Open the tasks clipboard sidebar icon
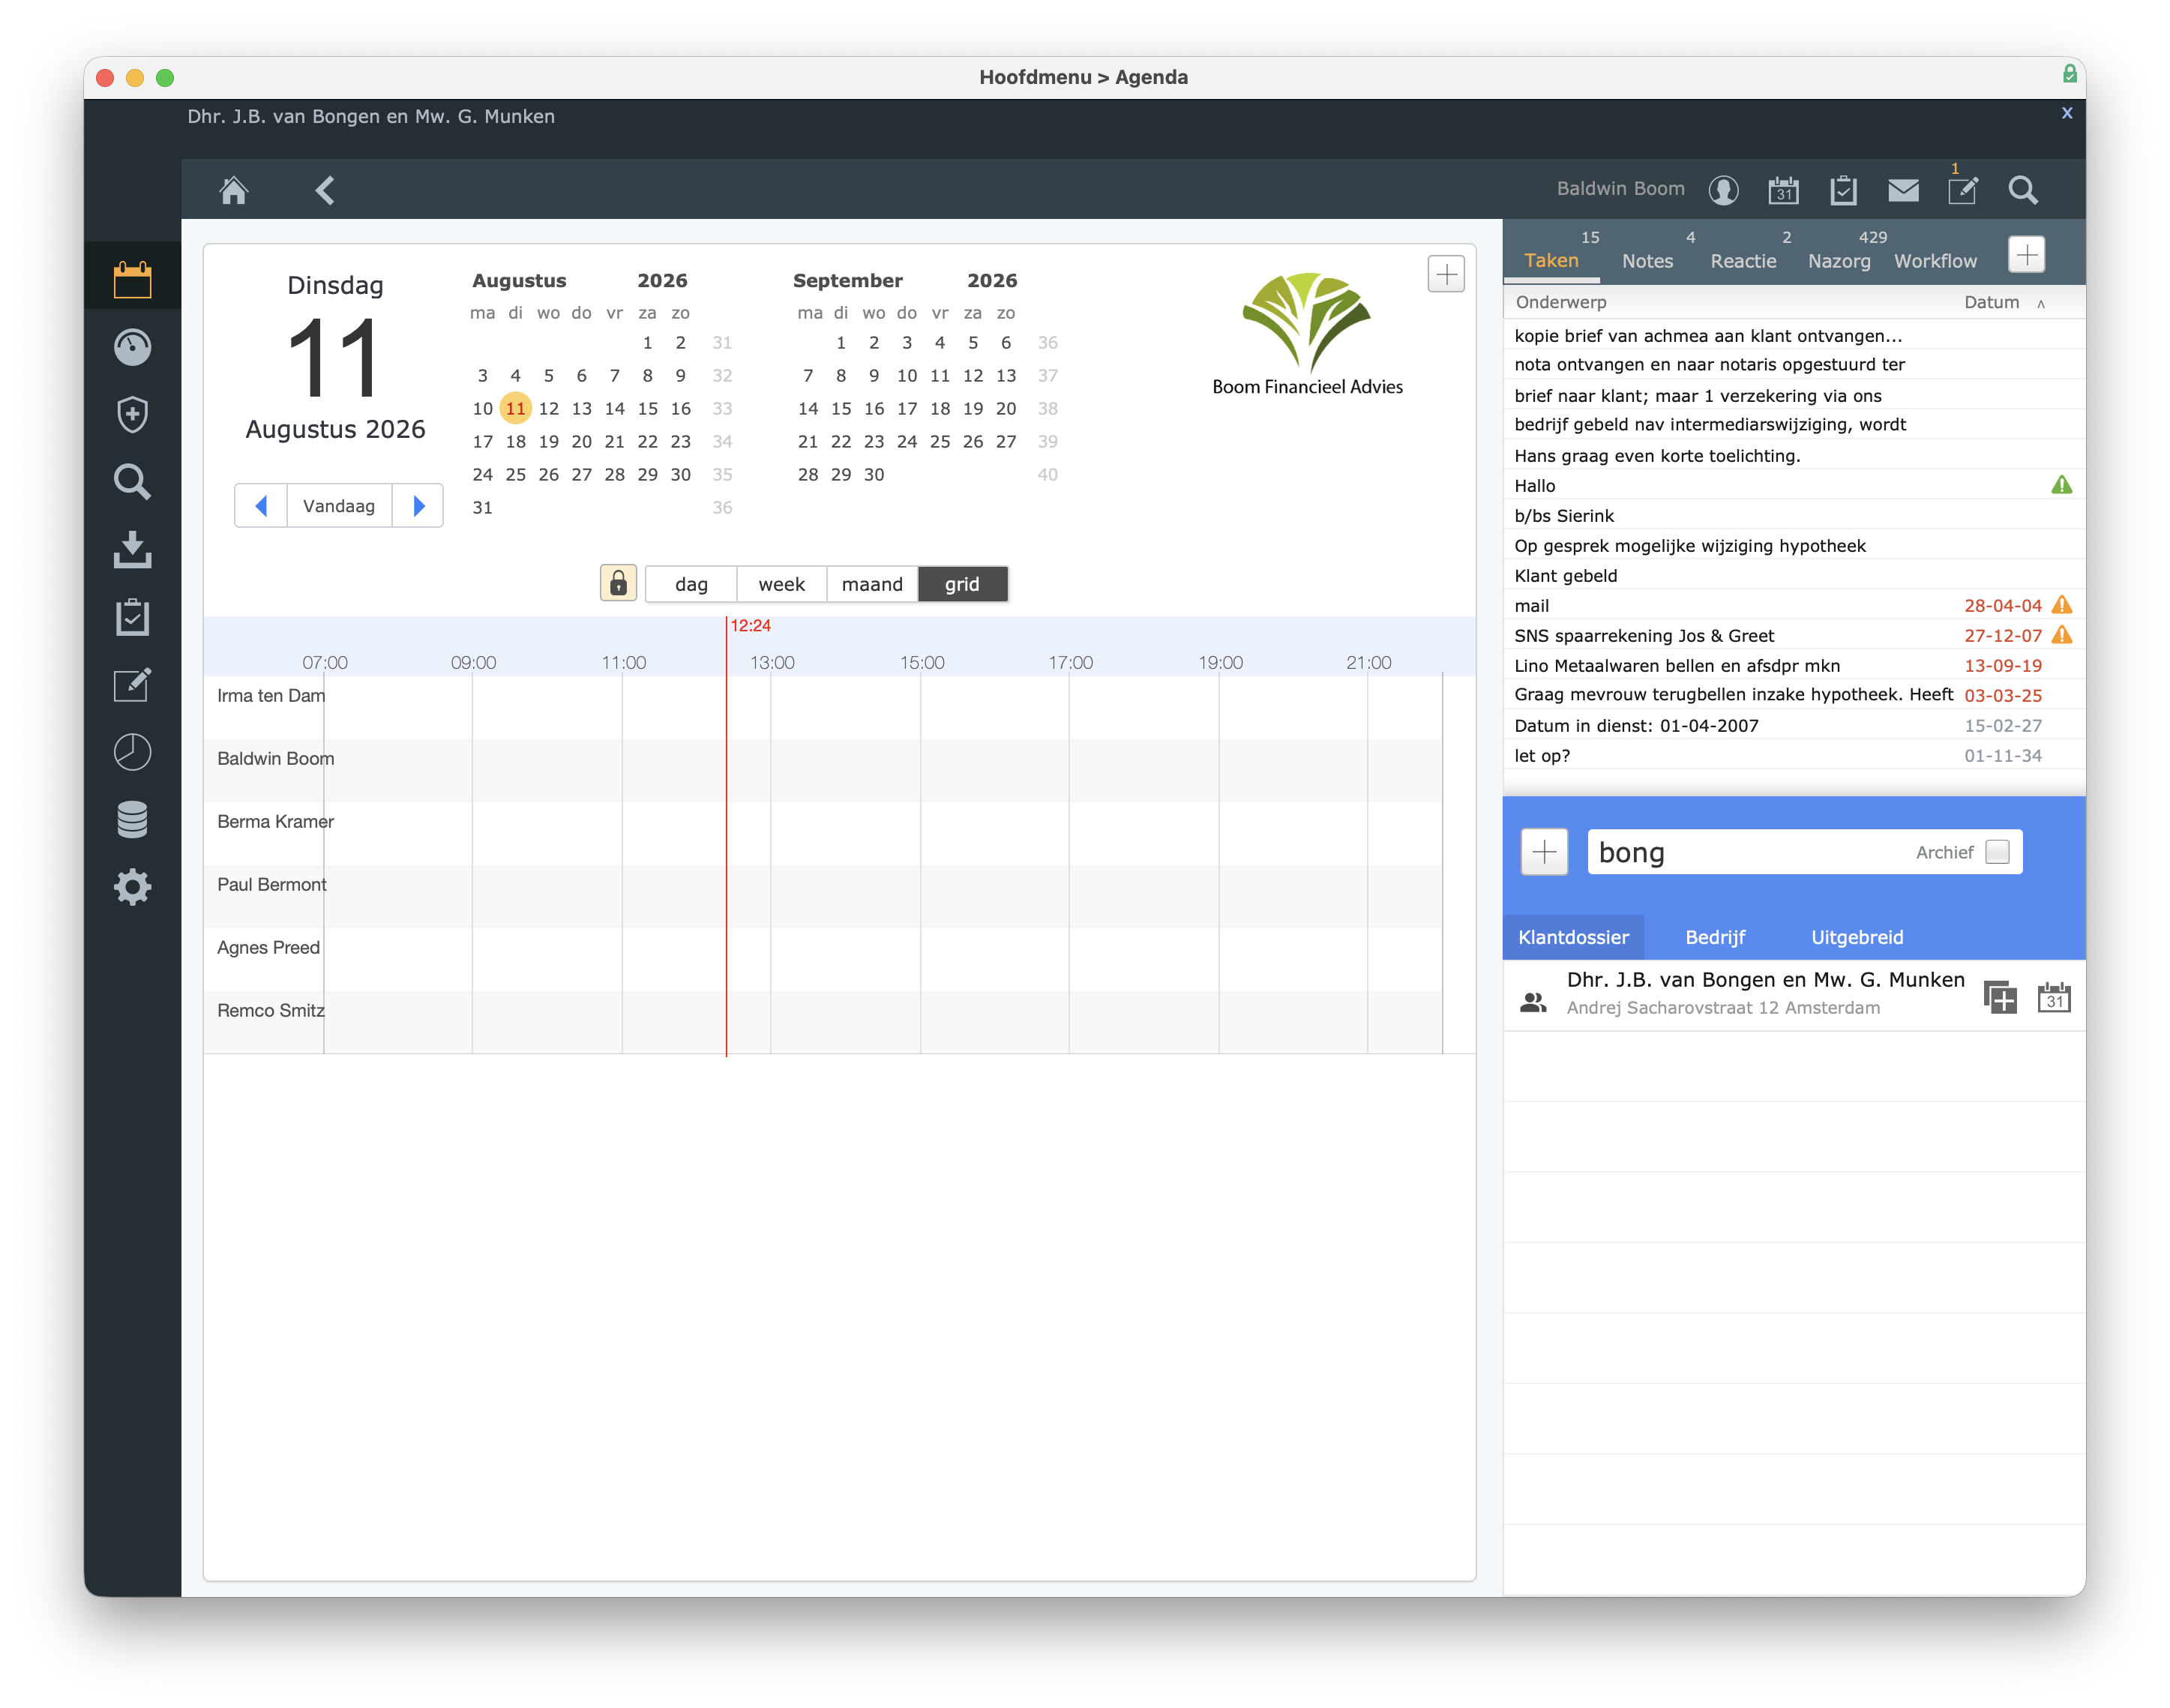This screenshot has height=1708, width=2170. coord(132,617)
